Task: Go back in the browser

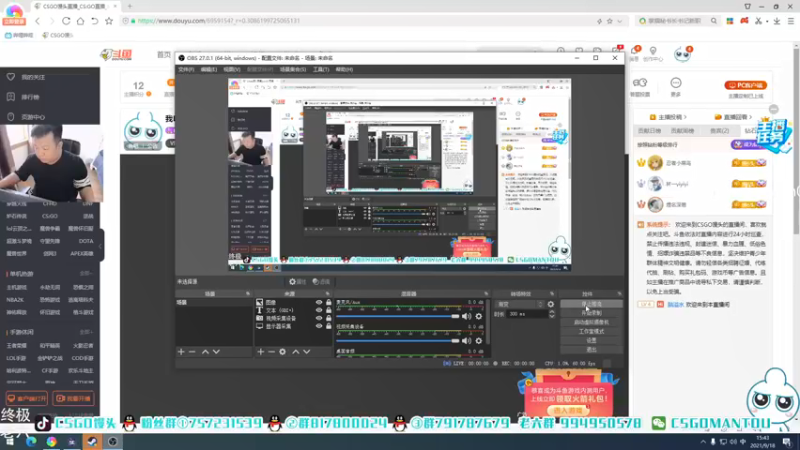Action: click(x=38, y=21)
